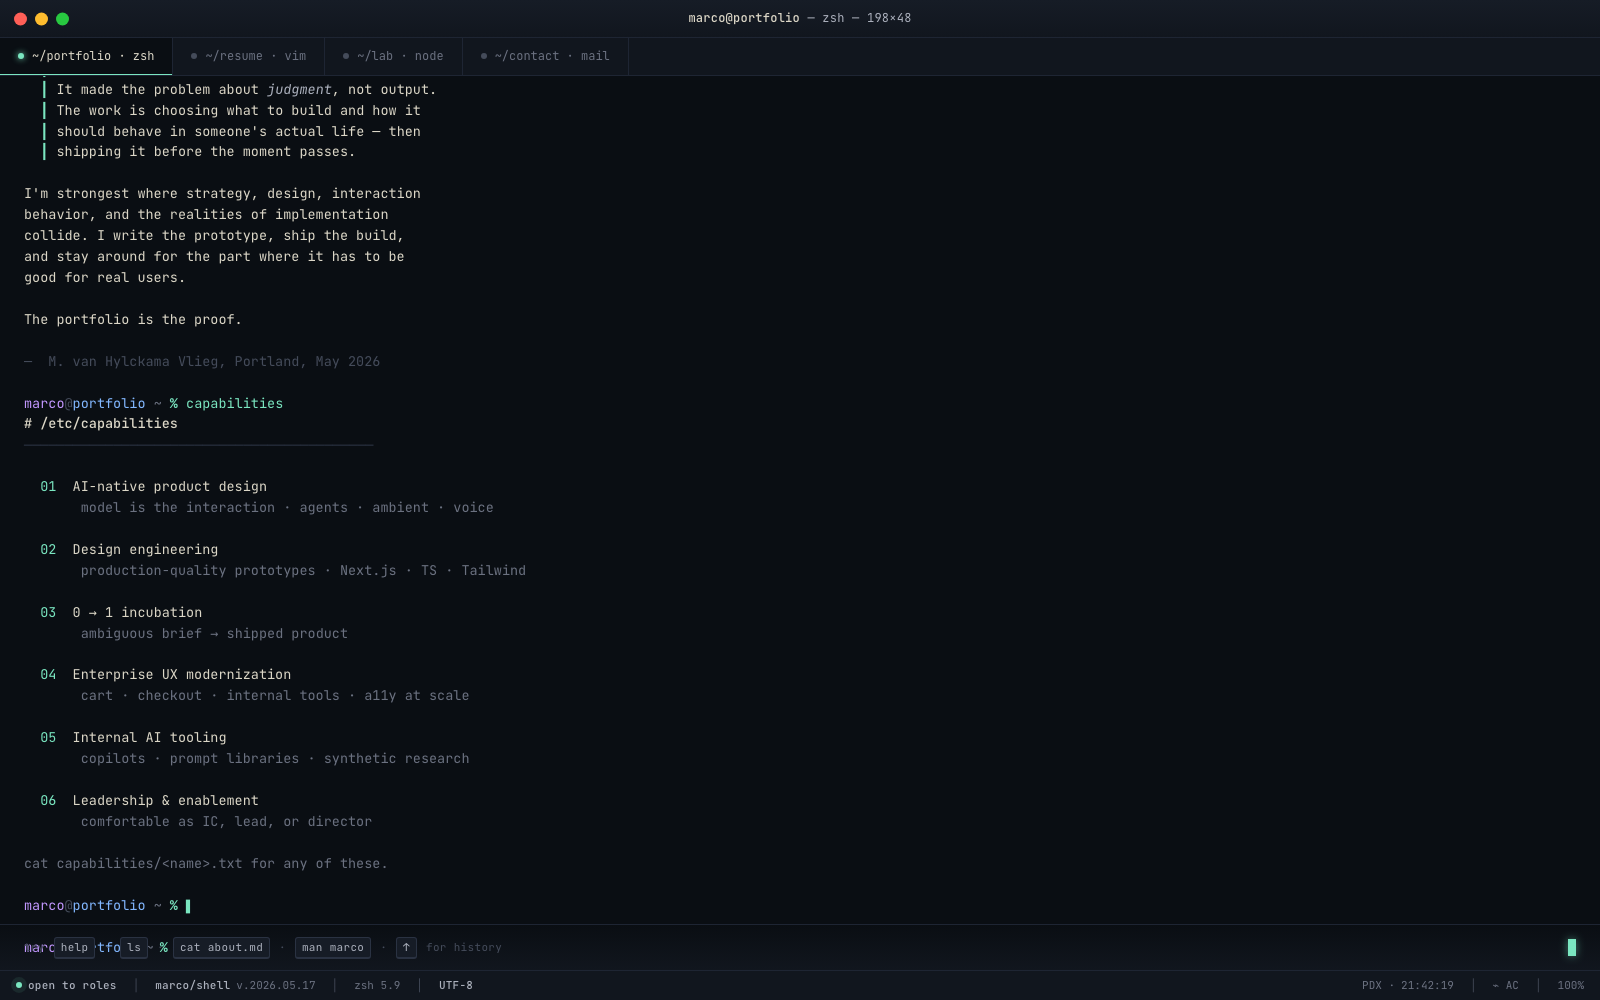
Task: Click the green block cursor in command bar
Action: (1572, 947)
